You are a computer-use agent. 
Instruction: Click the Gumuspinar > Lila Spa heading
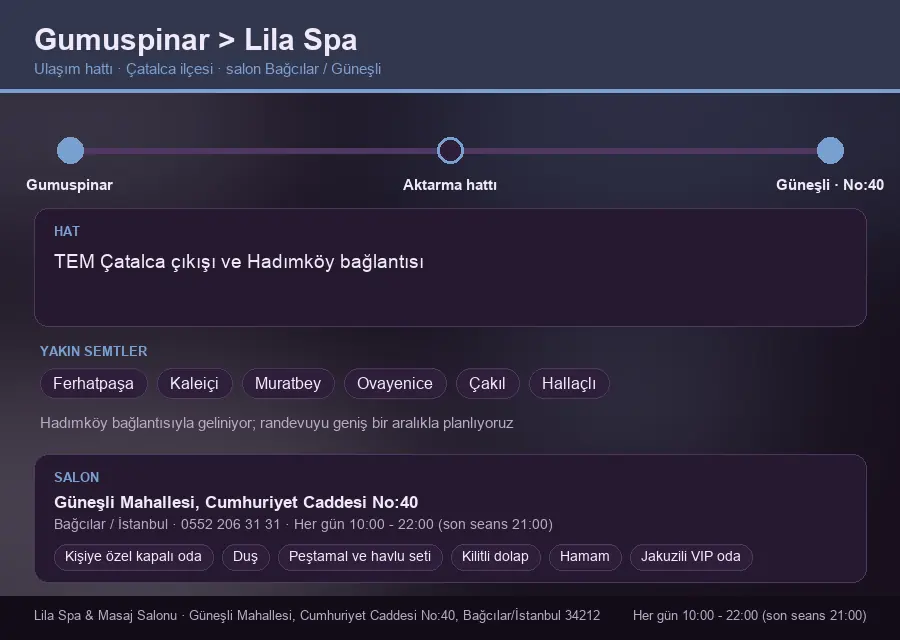[x=196, y=40]
